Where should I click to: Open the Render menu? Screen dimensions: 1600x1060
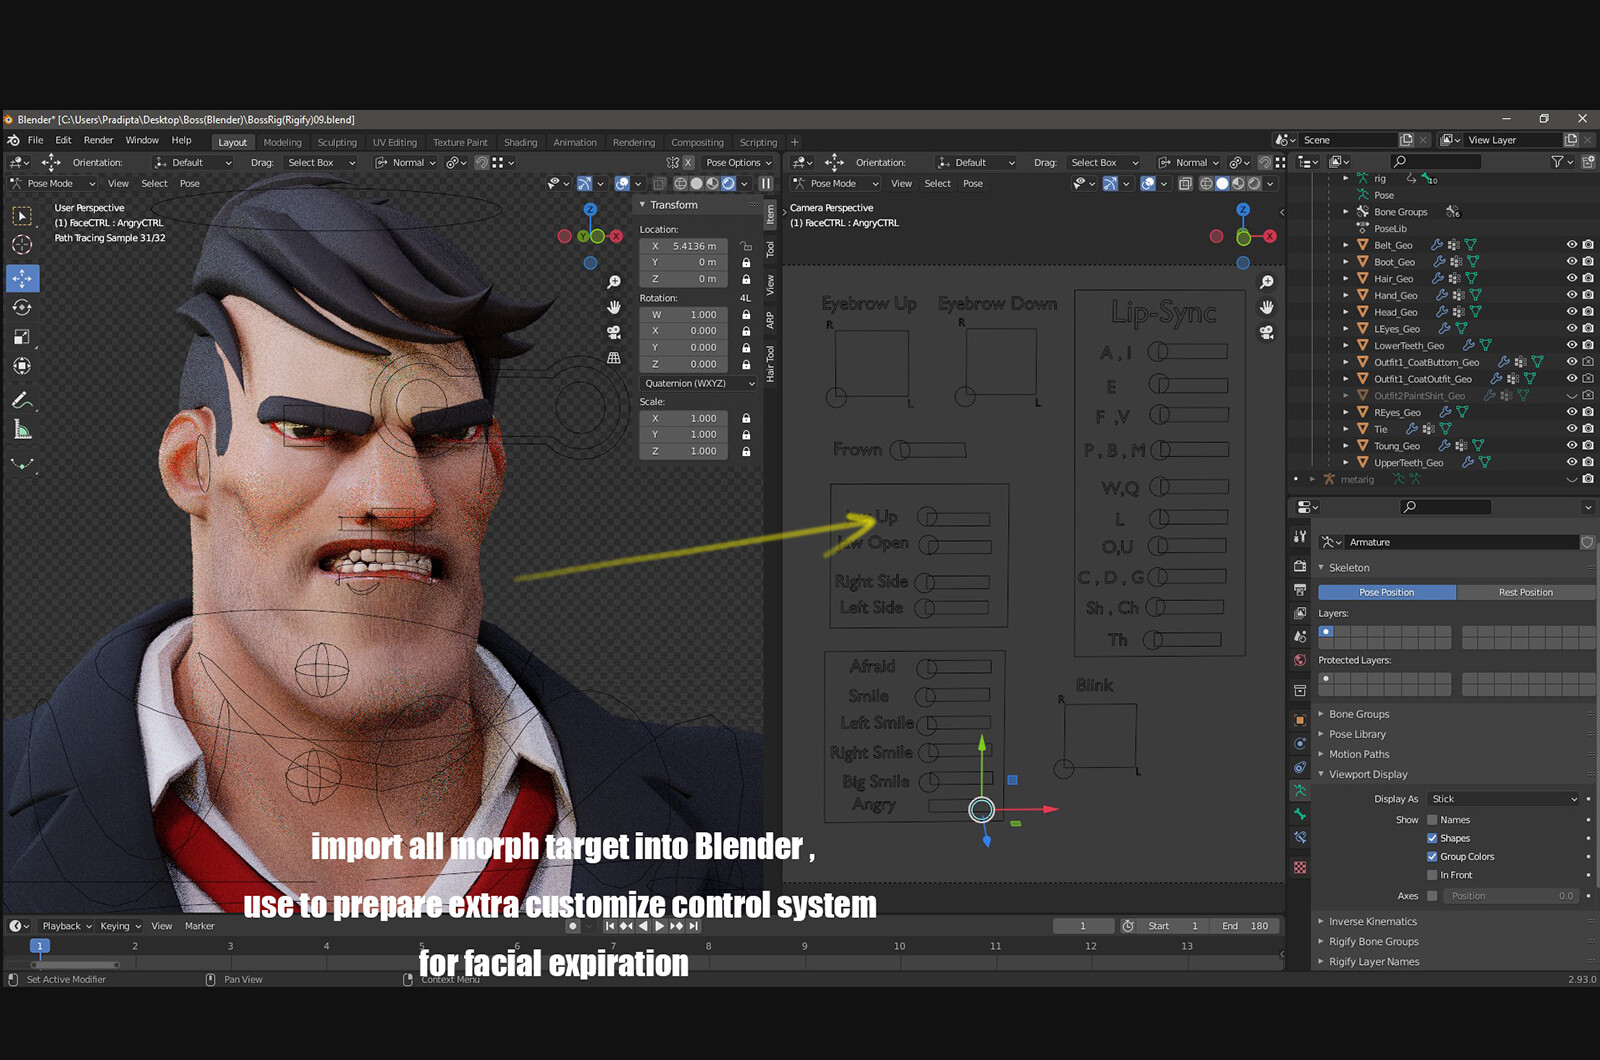coord(98,140)
